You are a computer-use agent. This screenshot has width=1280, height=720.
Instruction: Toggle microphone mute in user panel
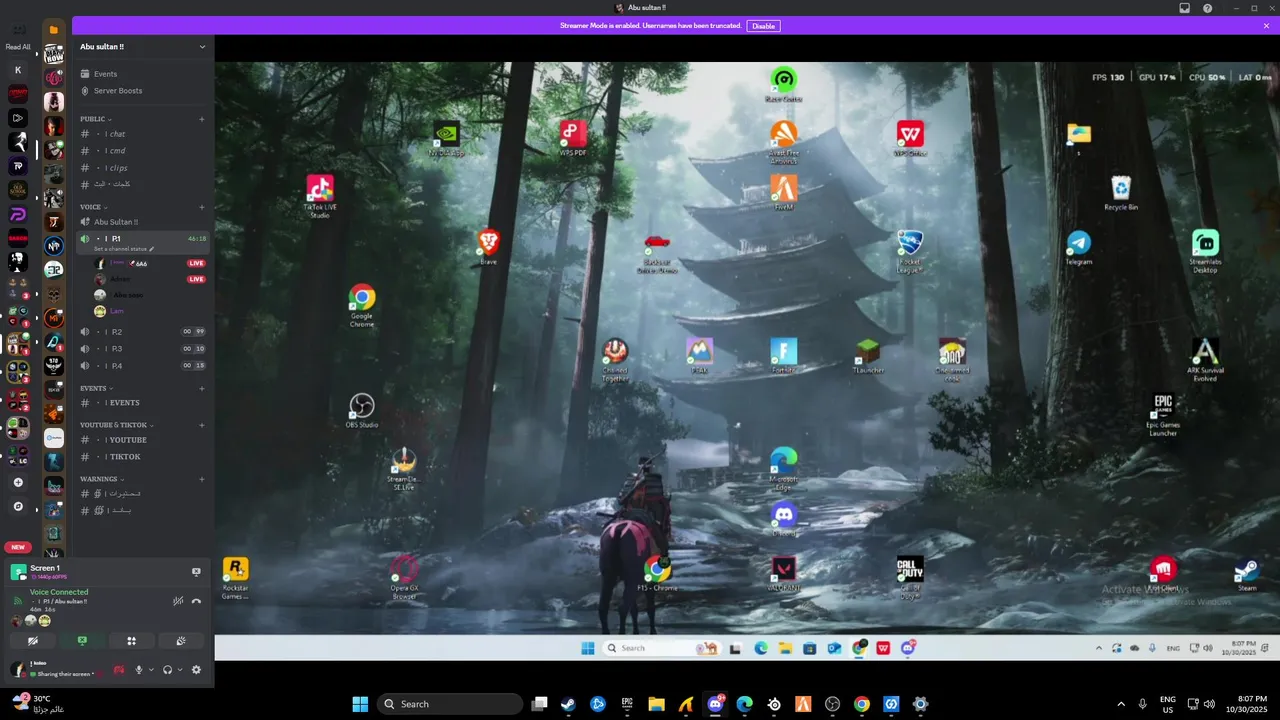tap(139, 670)
